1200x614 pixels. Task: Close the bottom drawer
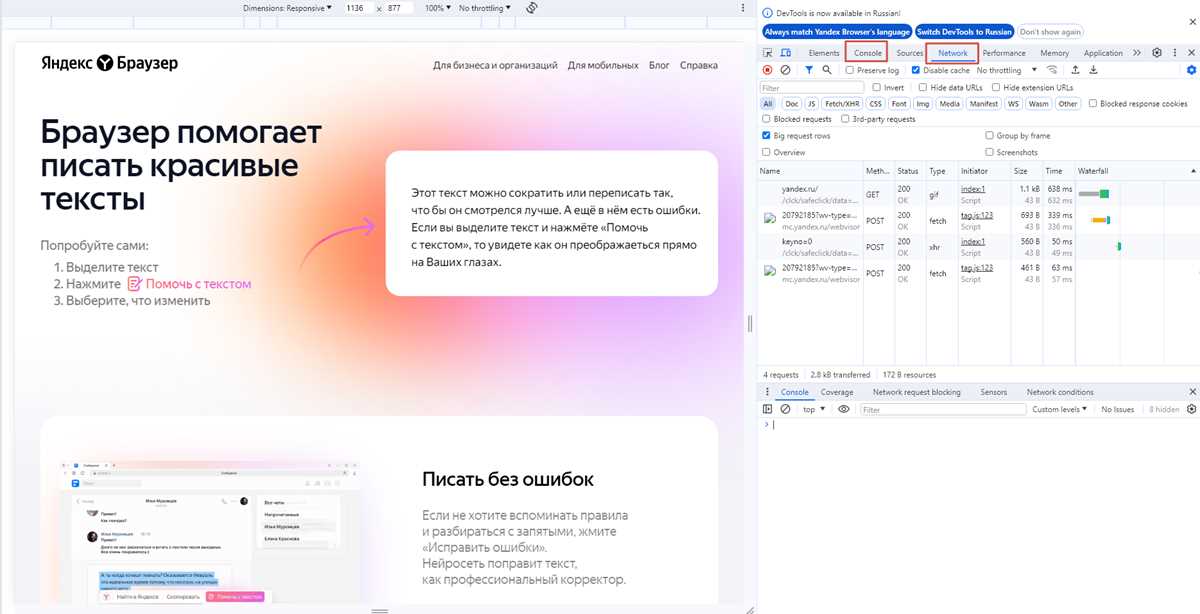[1191, 392]
